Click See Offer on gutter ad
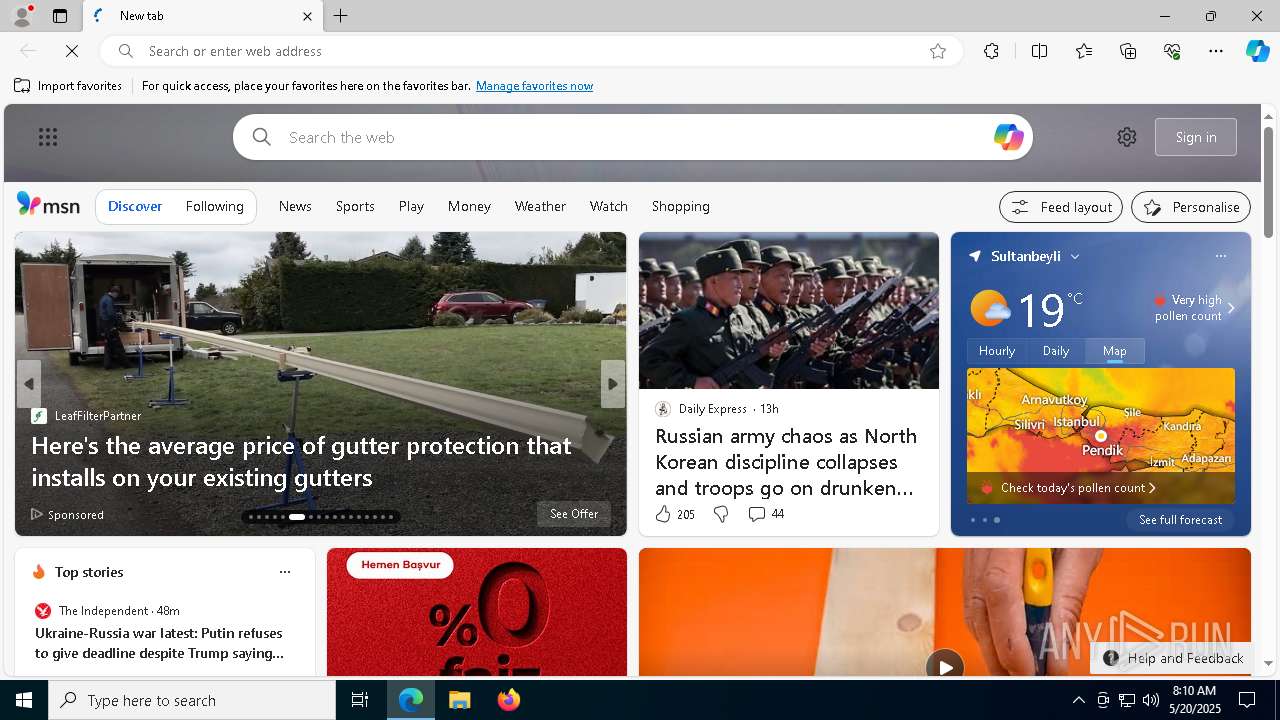 [574, 514]
